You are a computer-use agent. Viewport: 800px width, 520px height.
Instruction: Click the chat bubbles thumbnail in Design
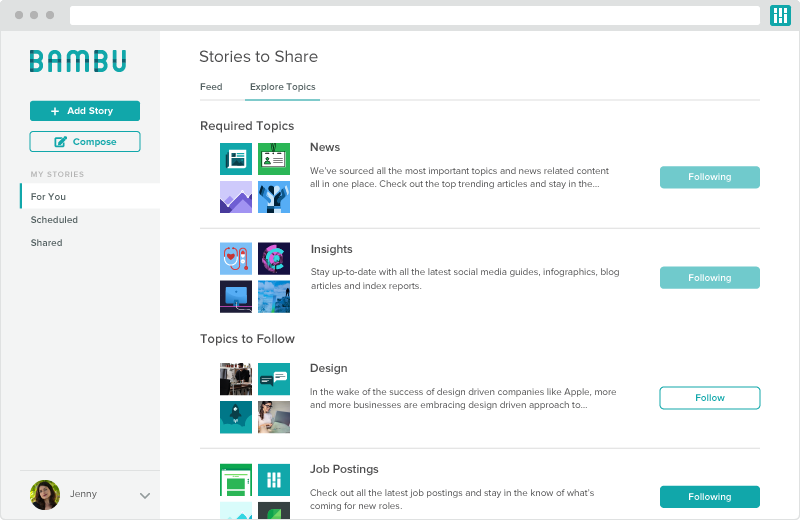pyautogui.click(x=274, y=379)
